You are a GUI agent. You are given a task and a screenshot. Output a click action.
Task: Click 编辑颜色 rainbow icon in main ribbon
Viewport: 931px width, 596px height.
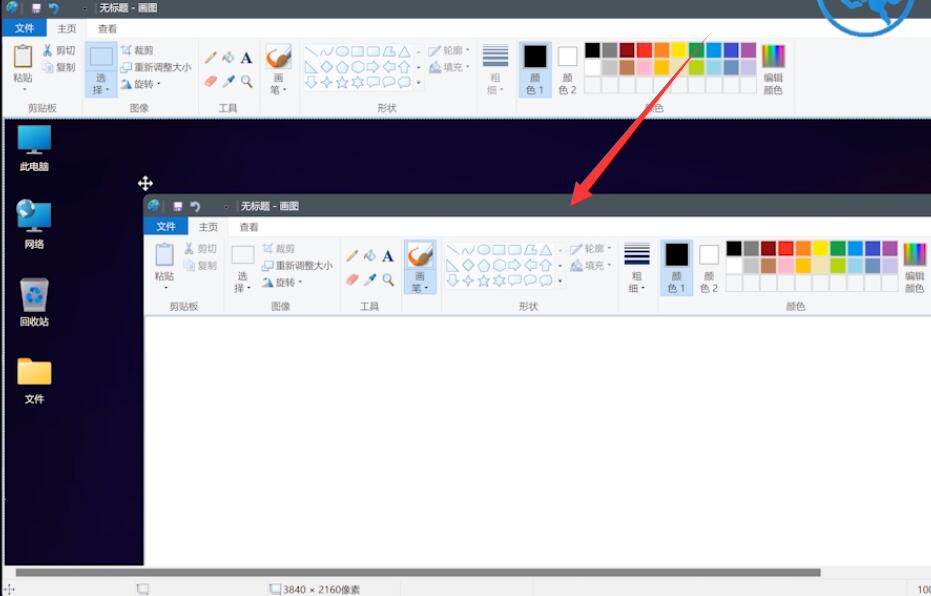773,56
